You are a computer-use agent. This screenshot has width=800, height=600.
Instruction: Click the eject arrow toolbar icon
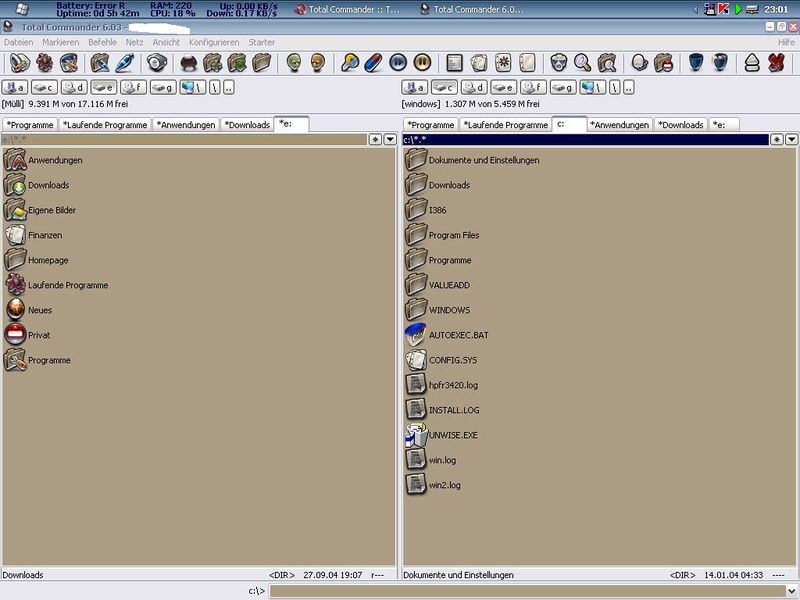coord(752,63)
